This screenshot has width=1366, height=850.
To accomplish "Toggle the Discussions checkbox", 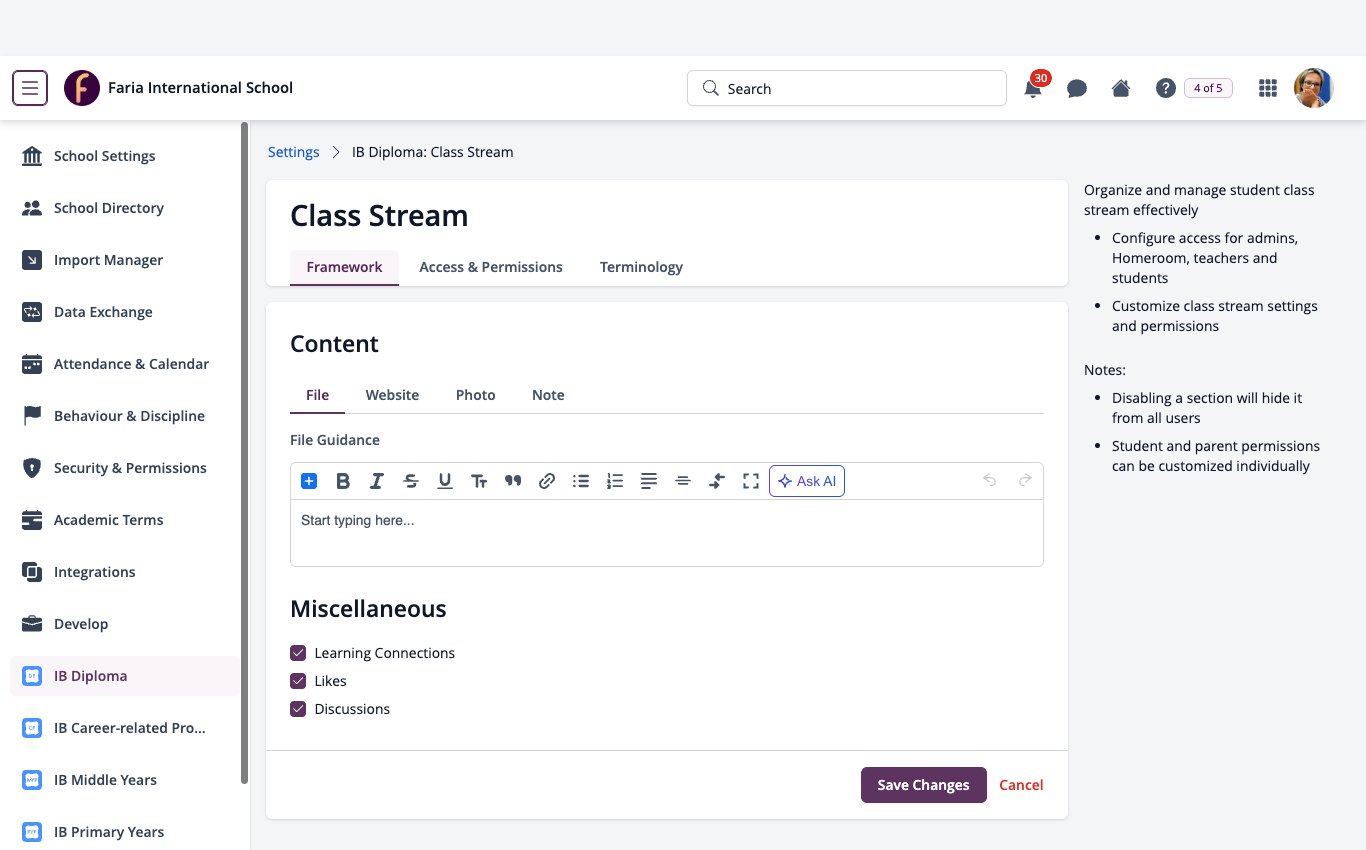I will point(298,709).
